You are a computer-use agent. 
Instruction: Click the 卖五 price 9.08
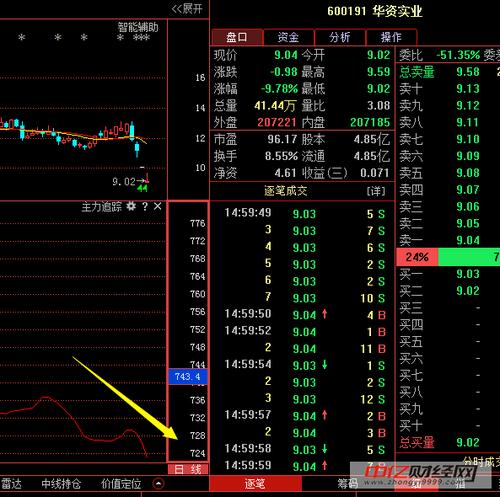[468, 173]
